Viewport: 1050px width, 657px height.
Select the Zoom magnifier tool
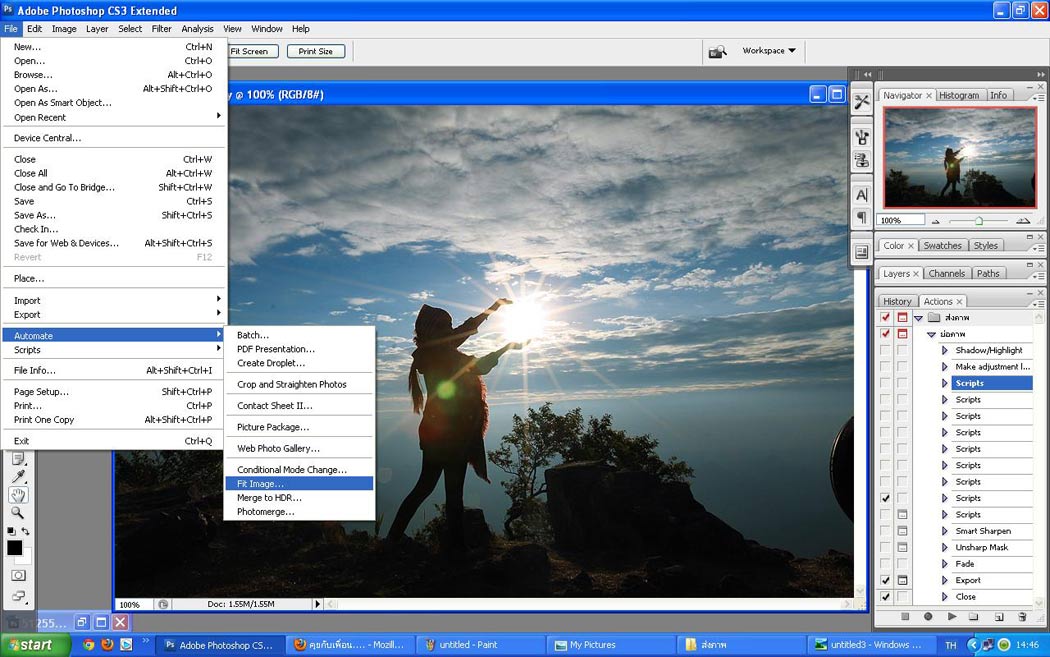point(18,513)
